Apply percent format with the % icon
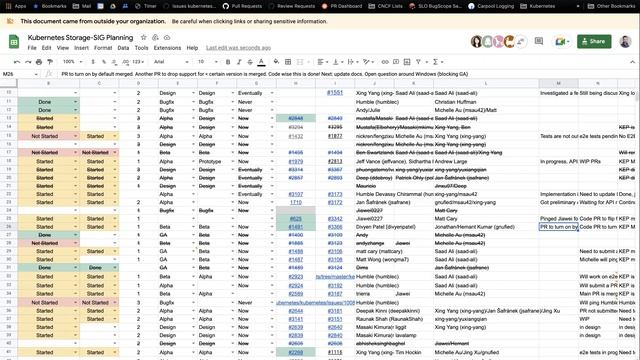The height and width of the screenshot is (360, 640). tap(104, 62)
